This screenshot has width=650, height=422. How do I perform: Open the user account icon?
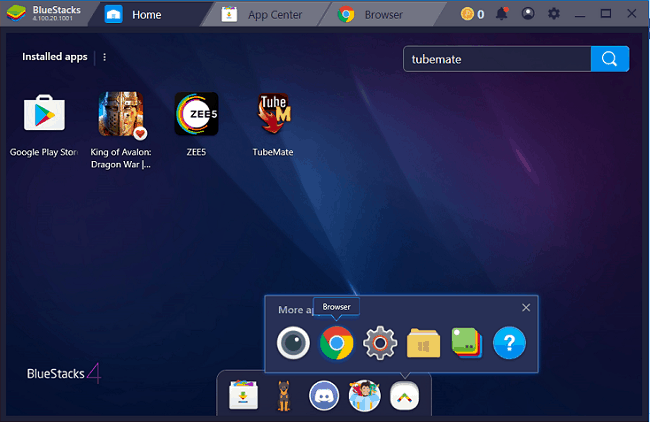point(528,14)
